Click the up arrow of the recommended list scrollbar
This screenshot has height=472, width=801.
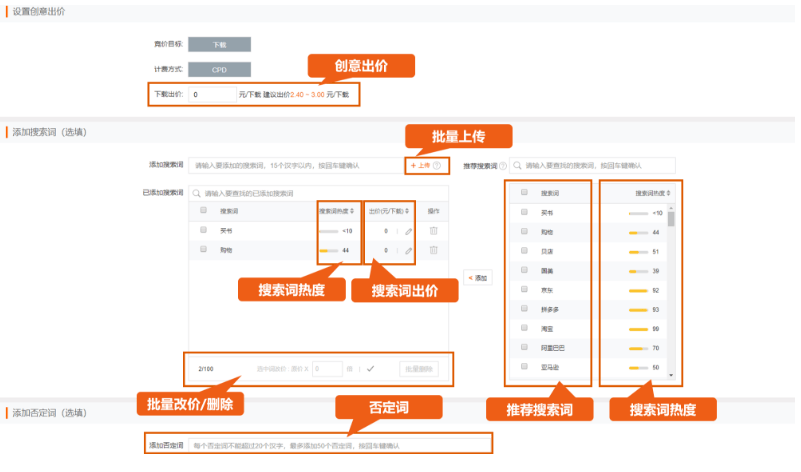click(x=671, y=208)
